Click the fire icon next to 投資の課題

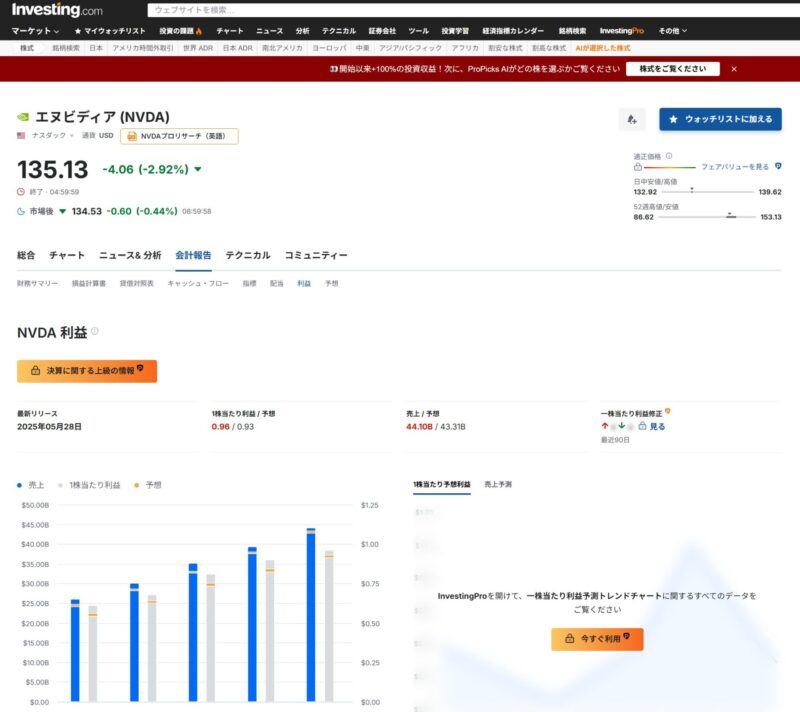coord(198,31)
